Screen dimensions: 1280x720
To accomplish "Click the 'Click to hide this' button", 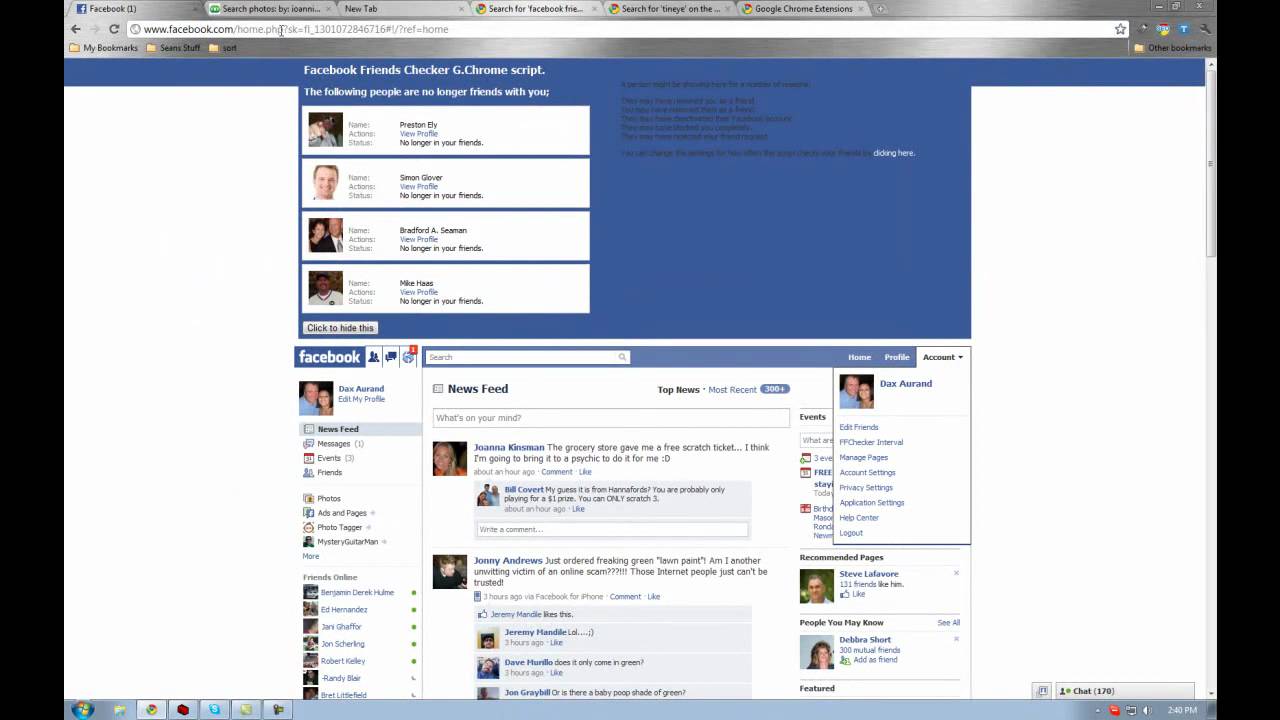I will coord(340,328).
